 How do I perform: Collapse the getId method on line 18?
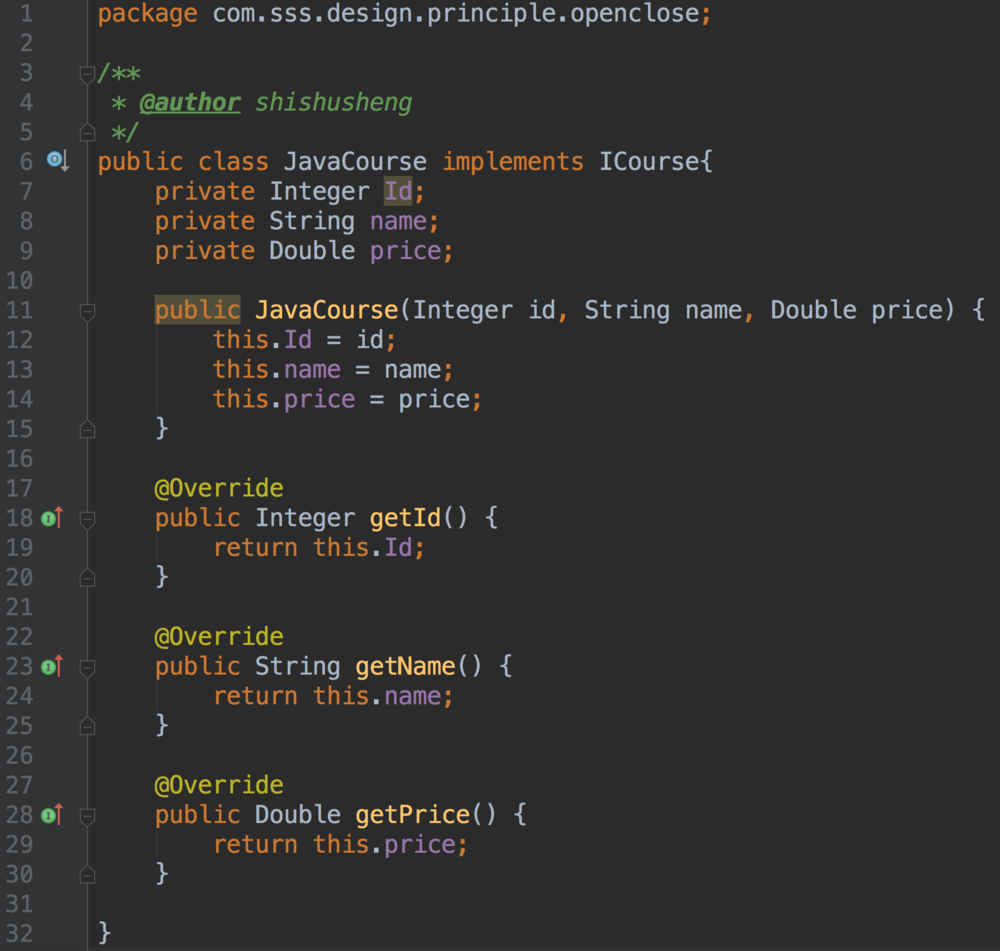[x=87, y=520]
